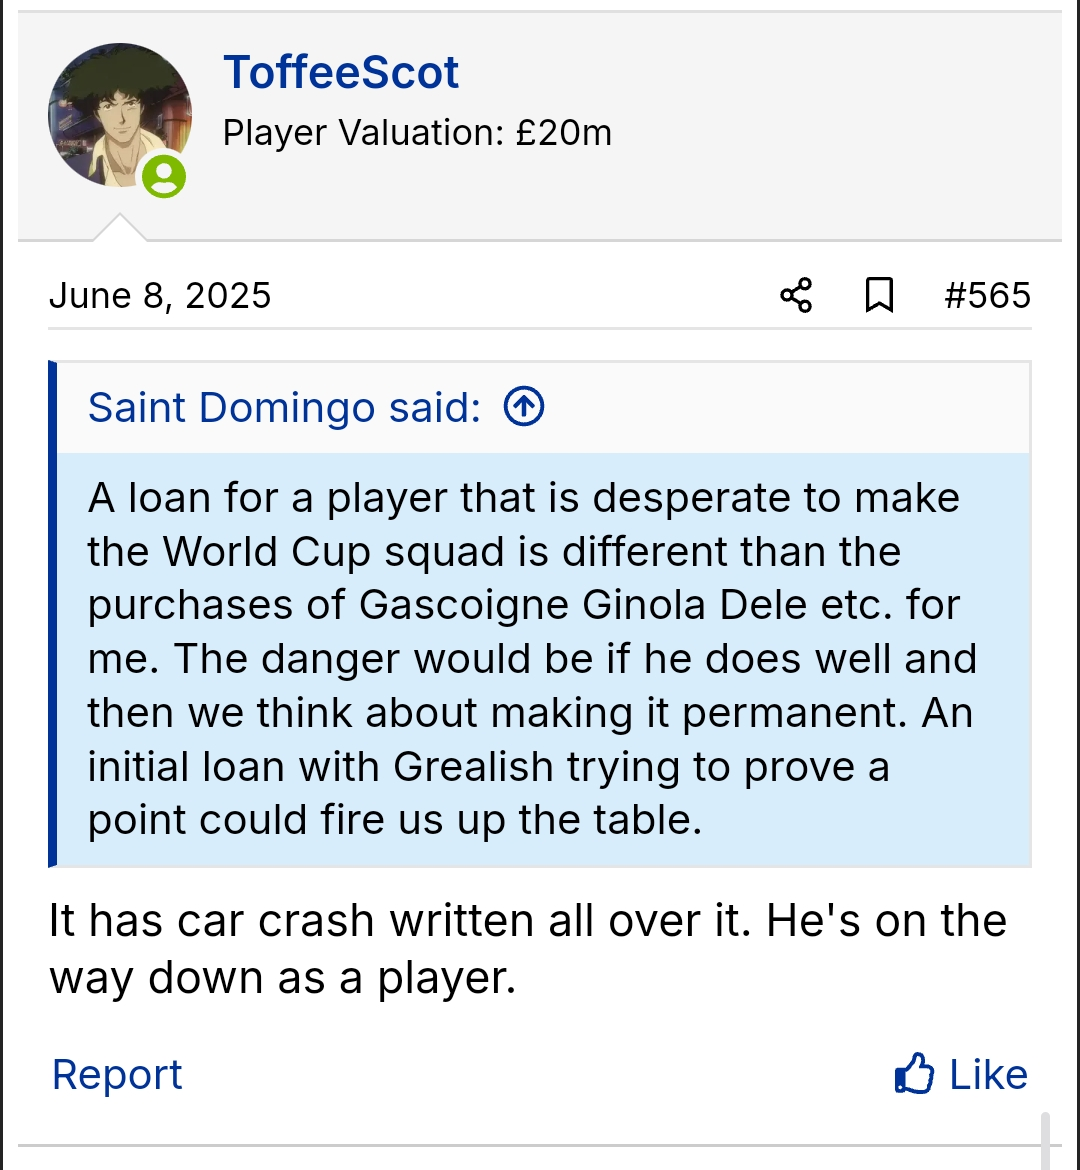Click the green online status badge

pyautogui.click(x=164, y=177)
